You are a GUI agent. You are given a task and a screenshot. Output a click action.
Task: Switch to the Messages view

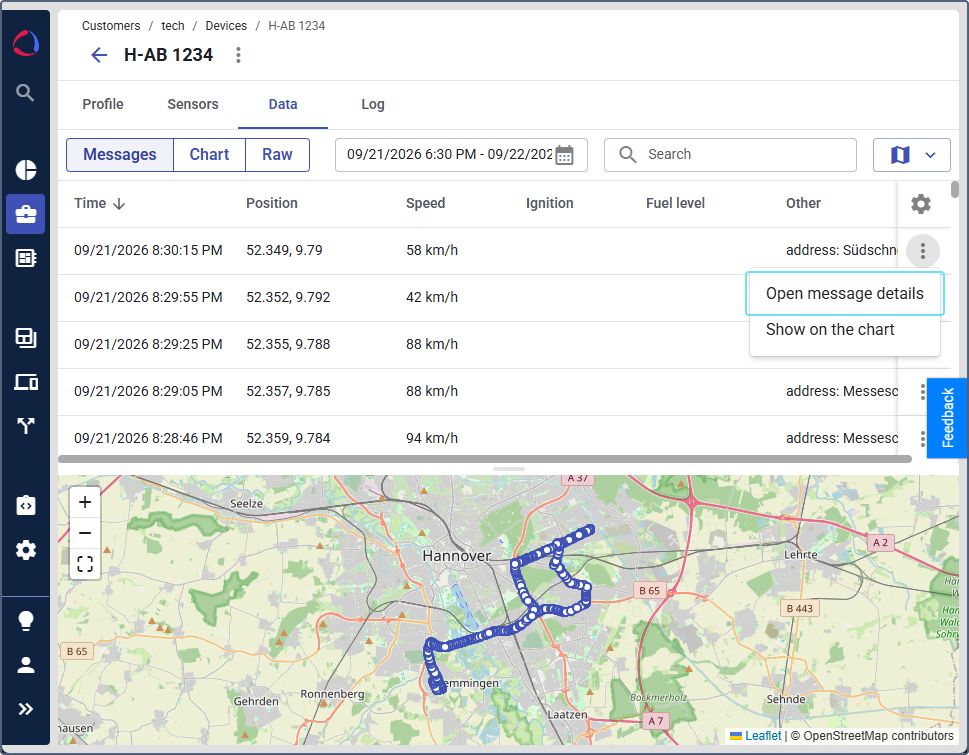[120, 154]
